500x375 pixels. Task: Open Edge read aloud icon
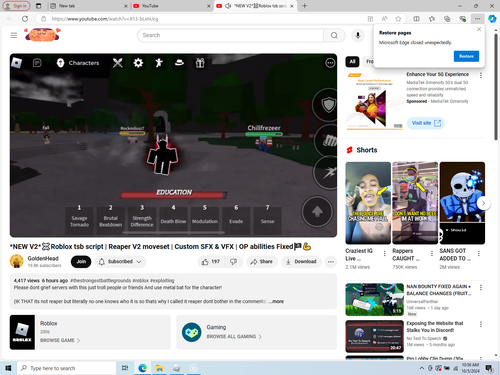click(384, 19)
